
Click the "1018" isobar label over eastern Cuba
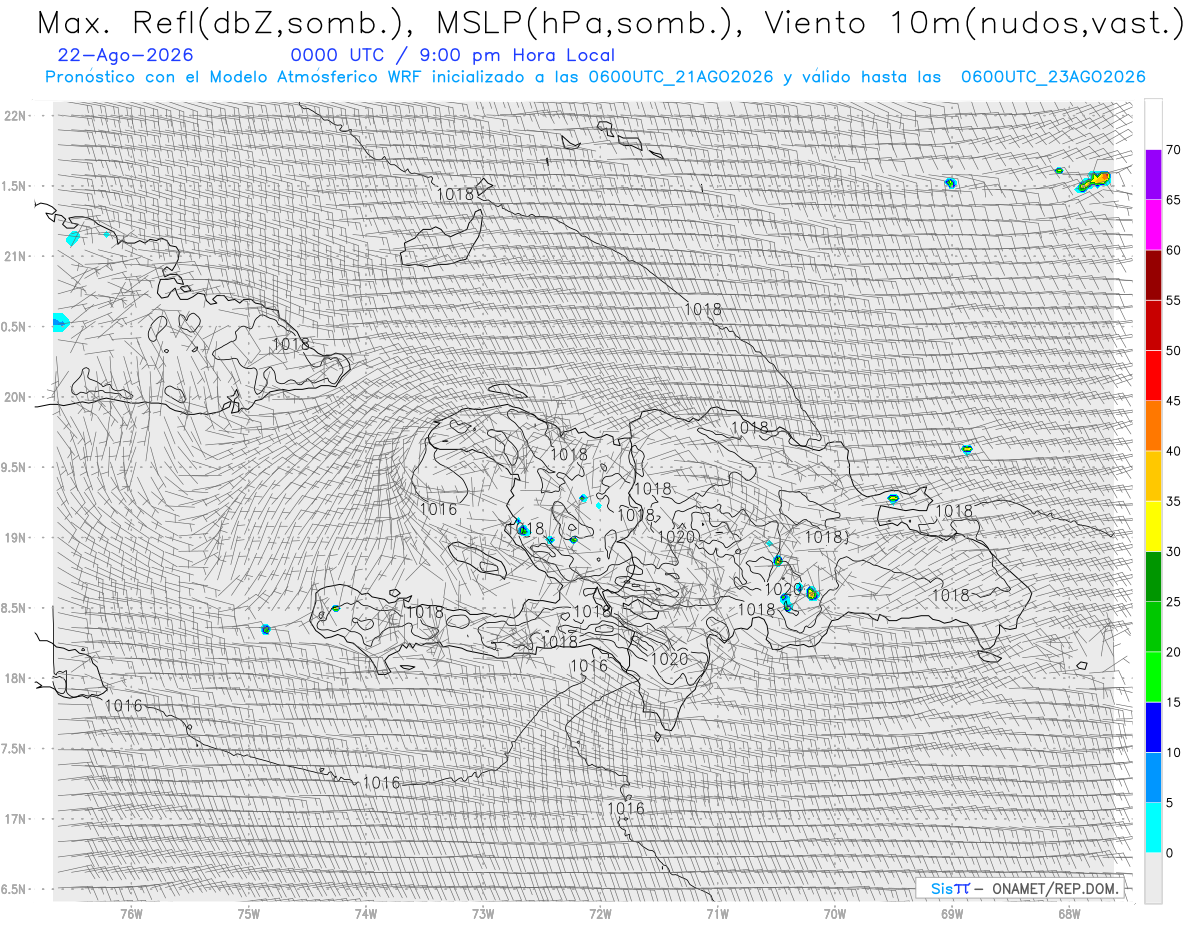tap(291, 344)
